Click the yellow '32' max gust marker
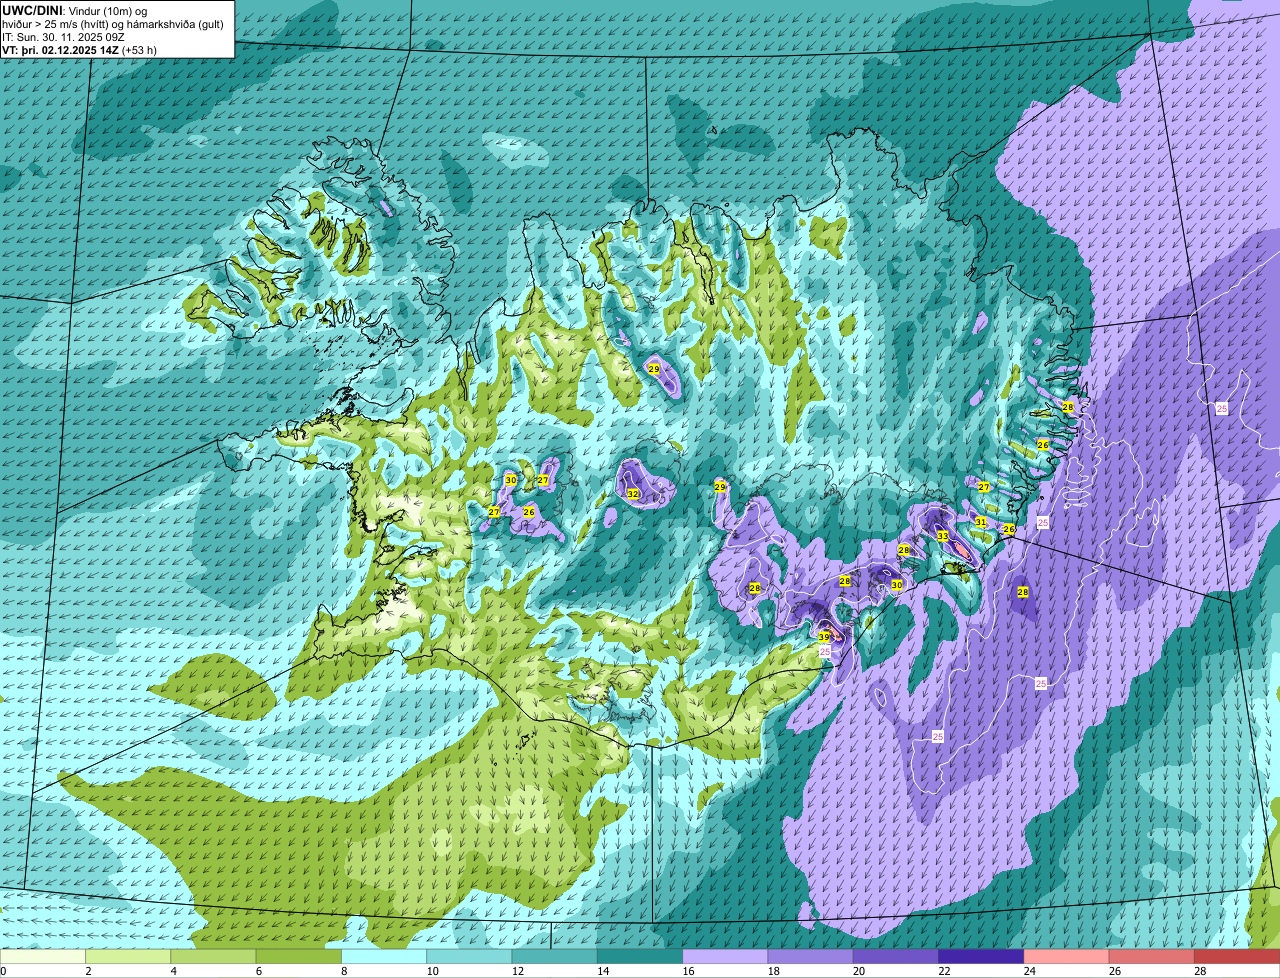The width and height of the screenshot is (1280, 978). (x=633, y=494)
